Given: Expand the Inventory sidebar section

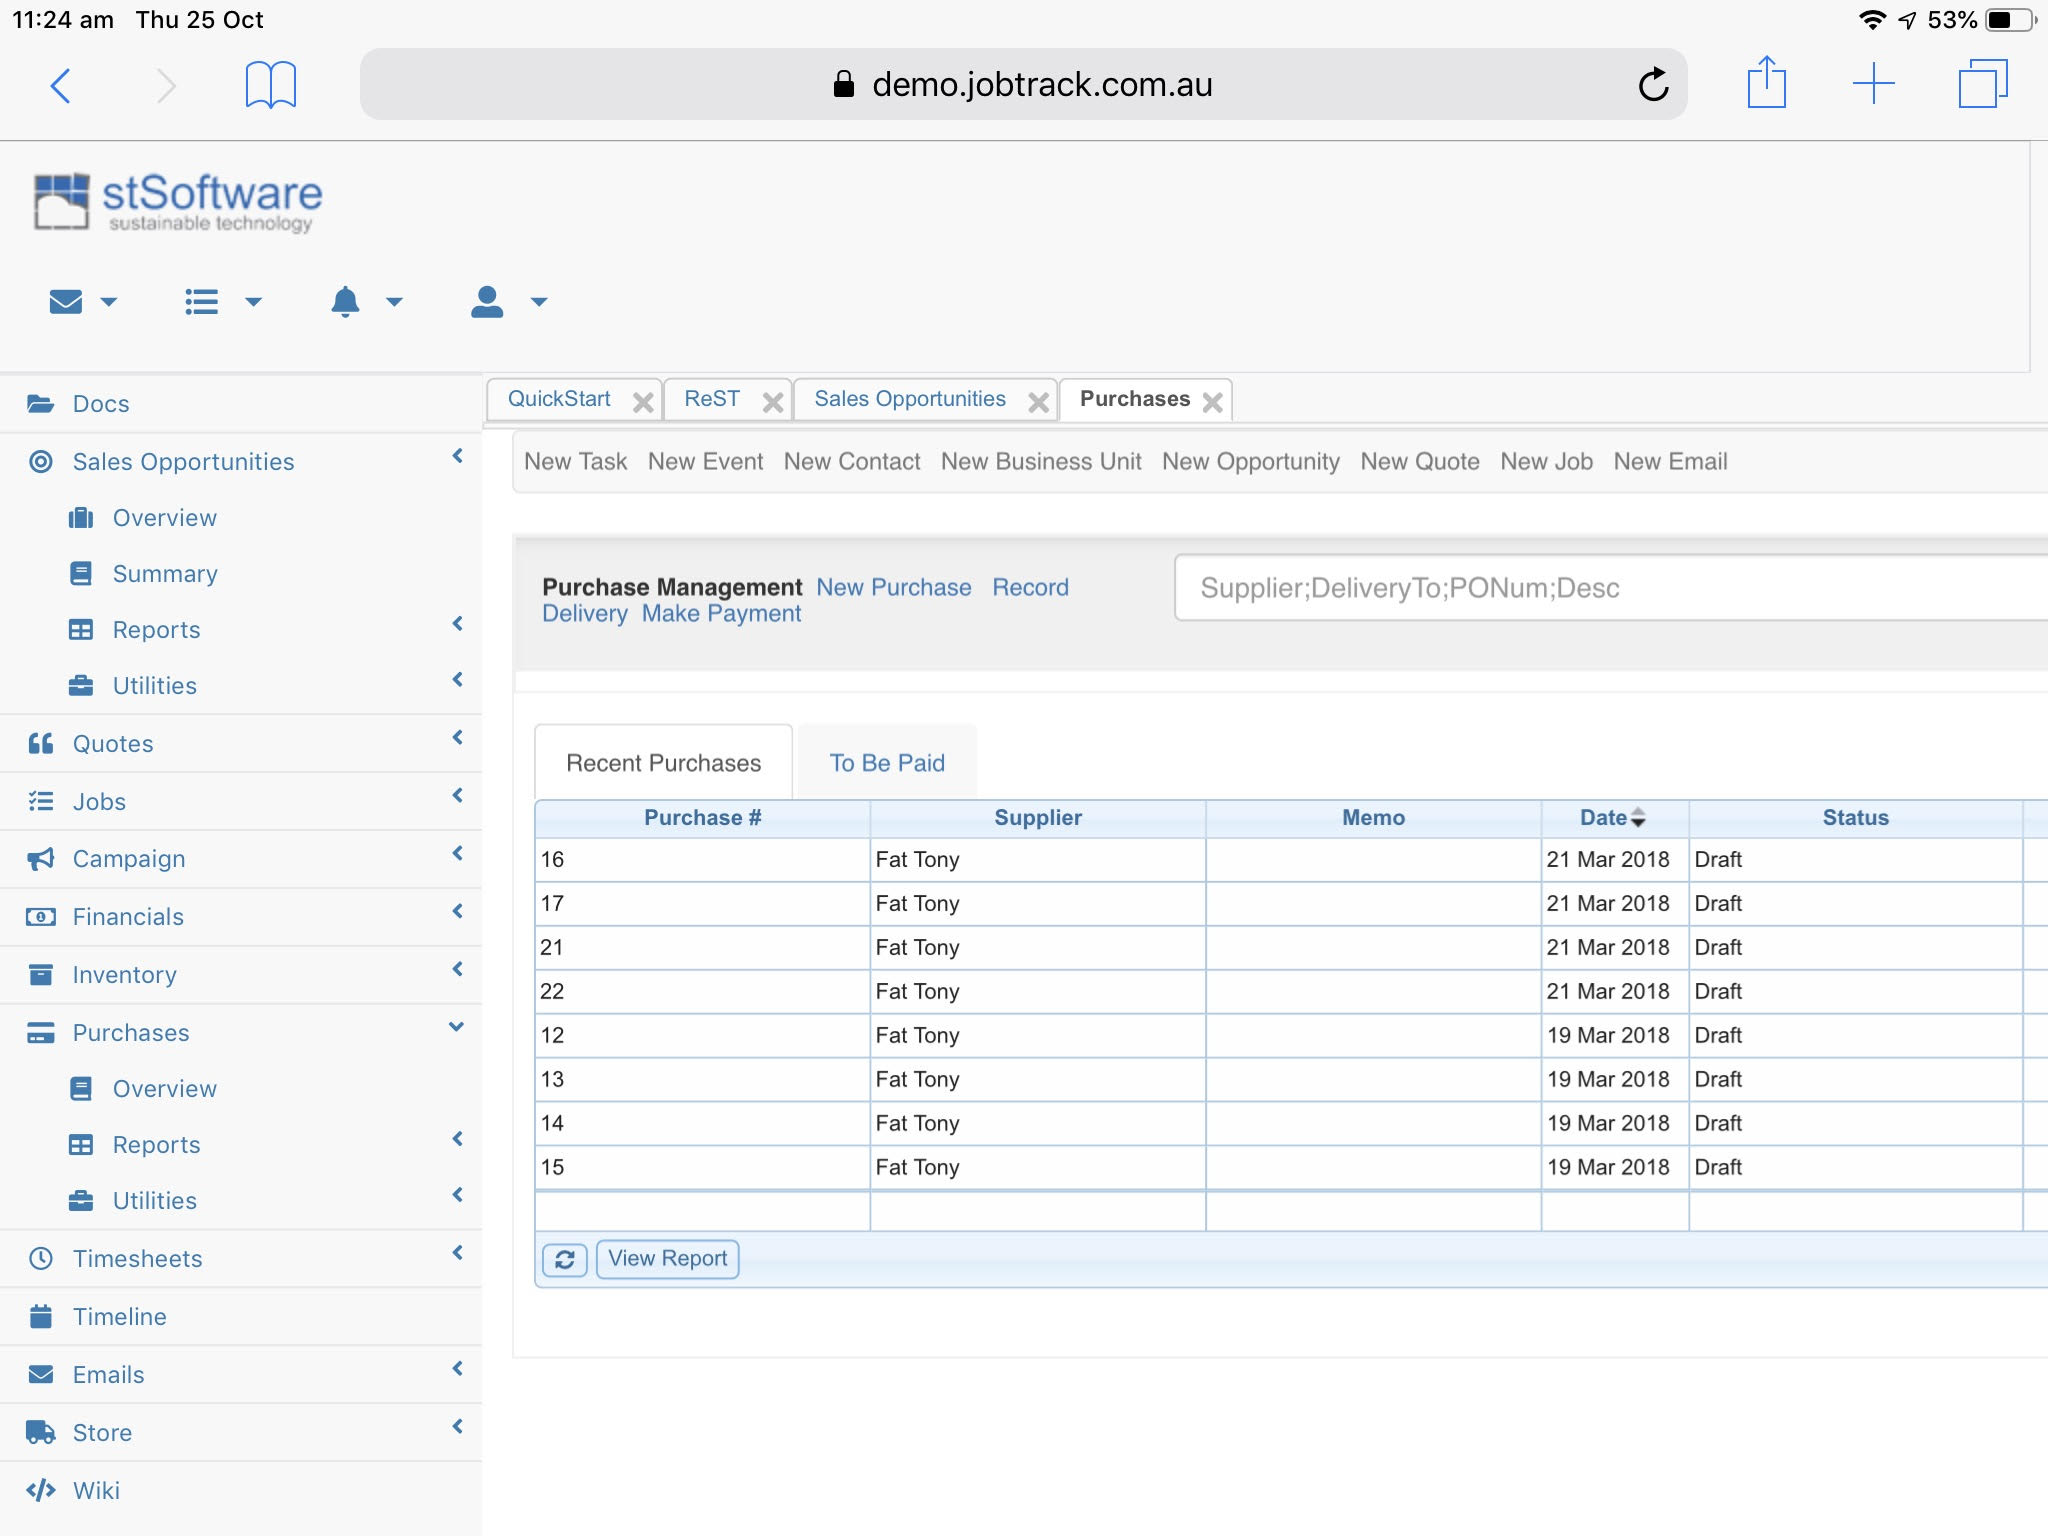Looking at the screenshot, I should (x=458, y=970).
